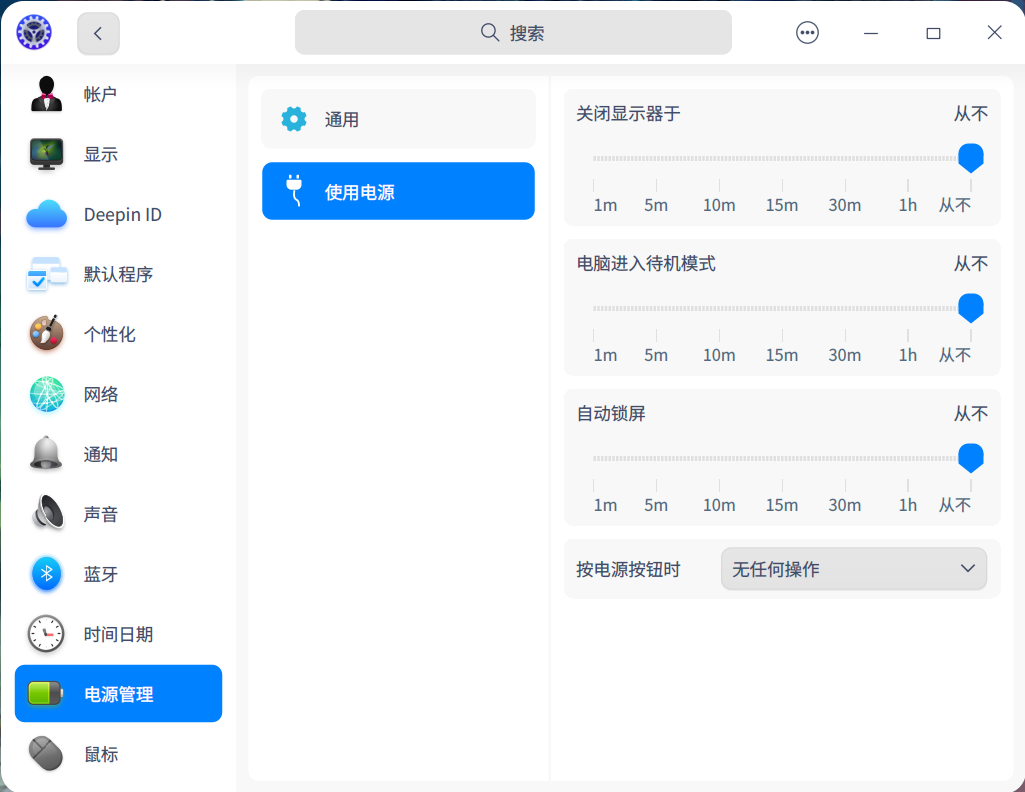Click the more options ellipsis menu
The height and width of the screenshot is (792, 1025).
click(x=806, y=32)
